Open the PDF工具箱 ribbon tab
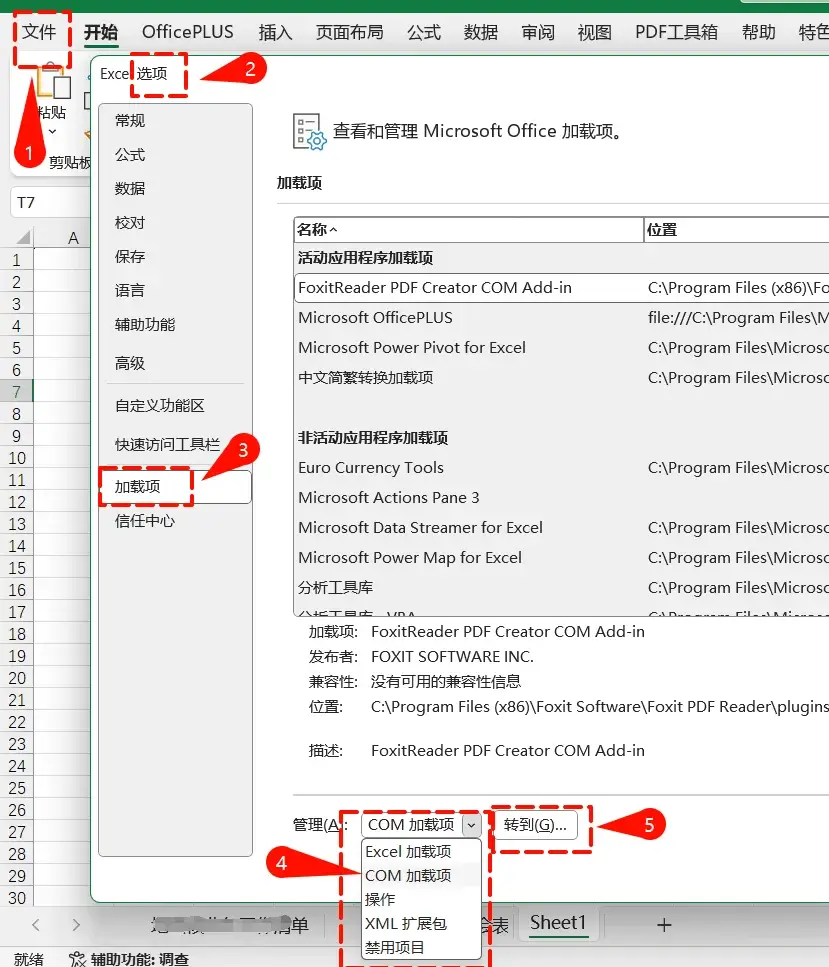Screen dimensions: 829x967 676,32
